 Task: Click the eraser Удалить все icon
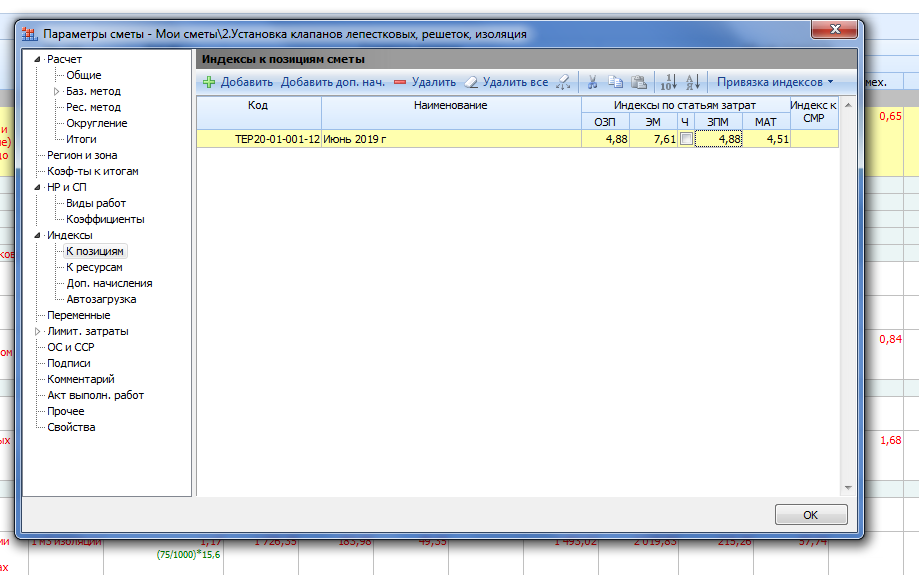(x=471, y=82)
